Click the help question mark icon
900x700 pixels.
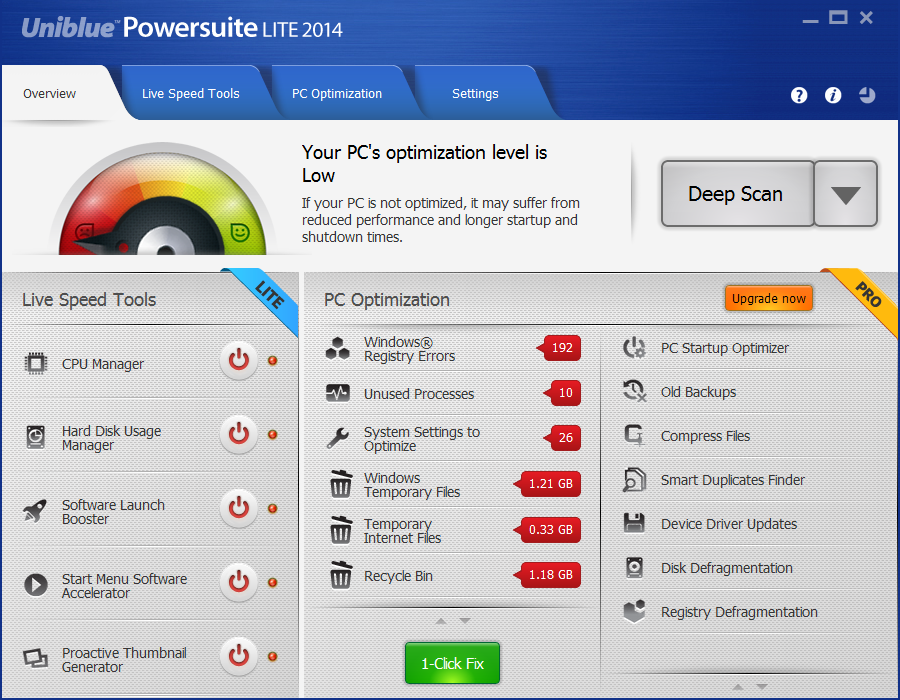799,95
